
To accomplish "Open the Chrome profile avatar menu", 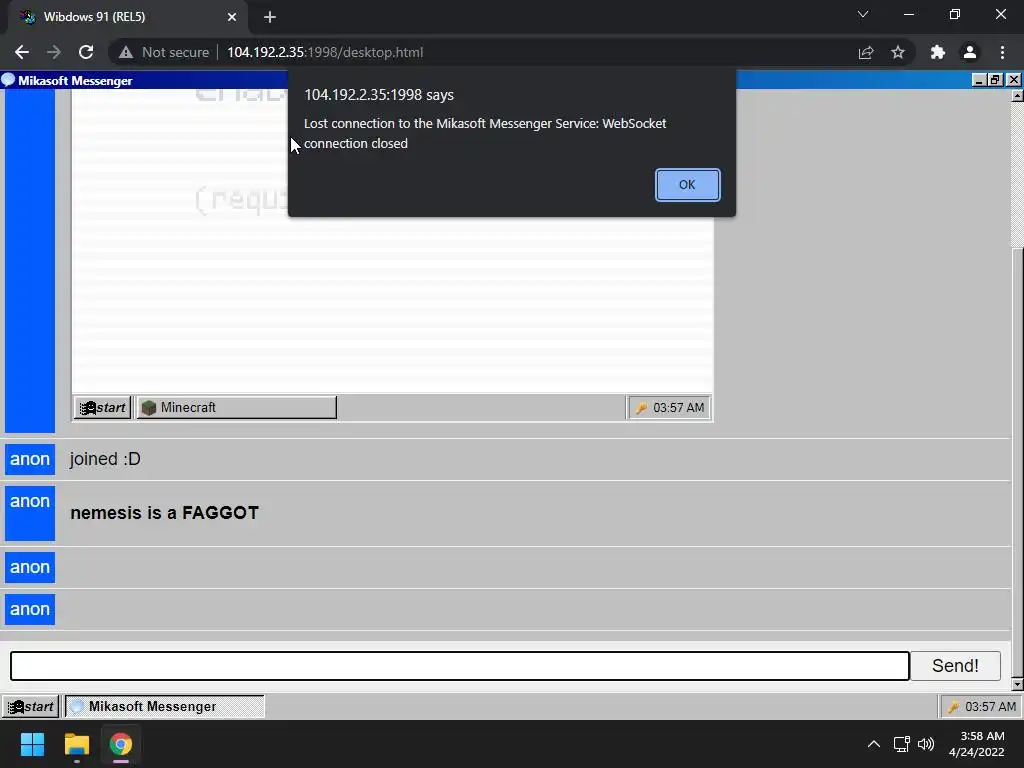I will click(x=970, y=52).
